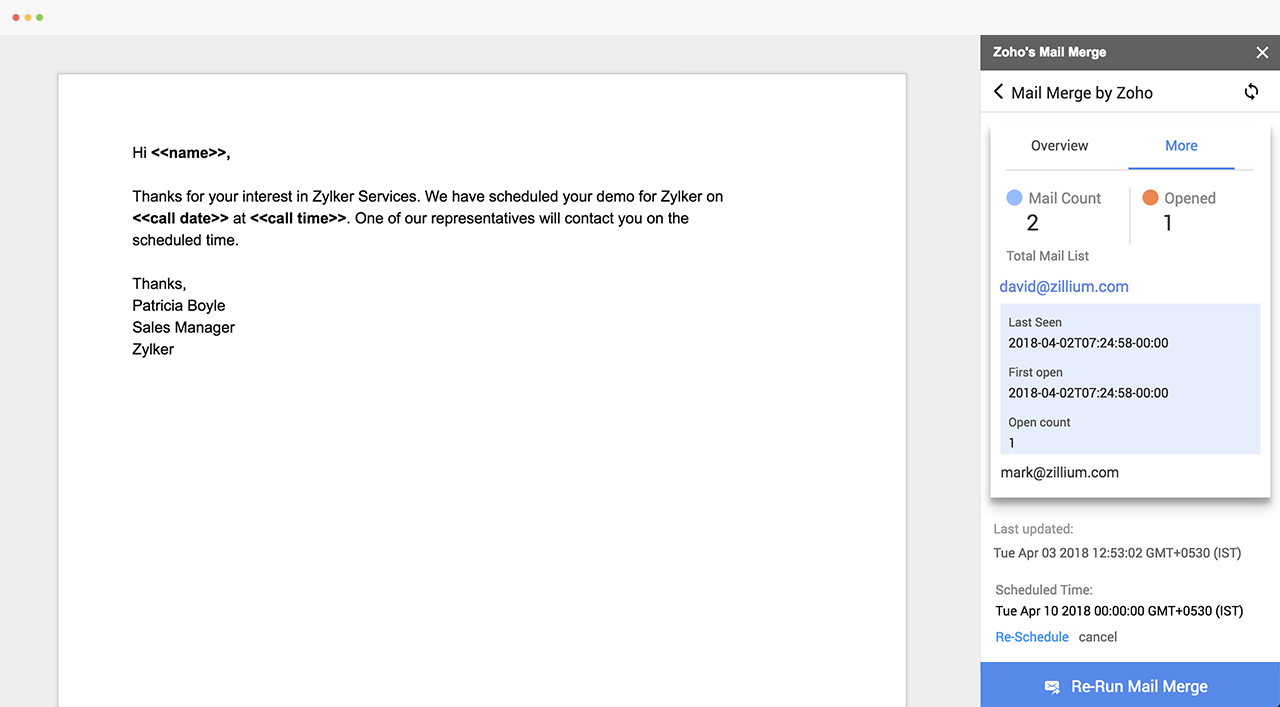
Task: Click the <<call date>> merge field
Action: click(x=181, y=218)
